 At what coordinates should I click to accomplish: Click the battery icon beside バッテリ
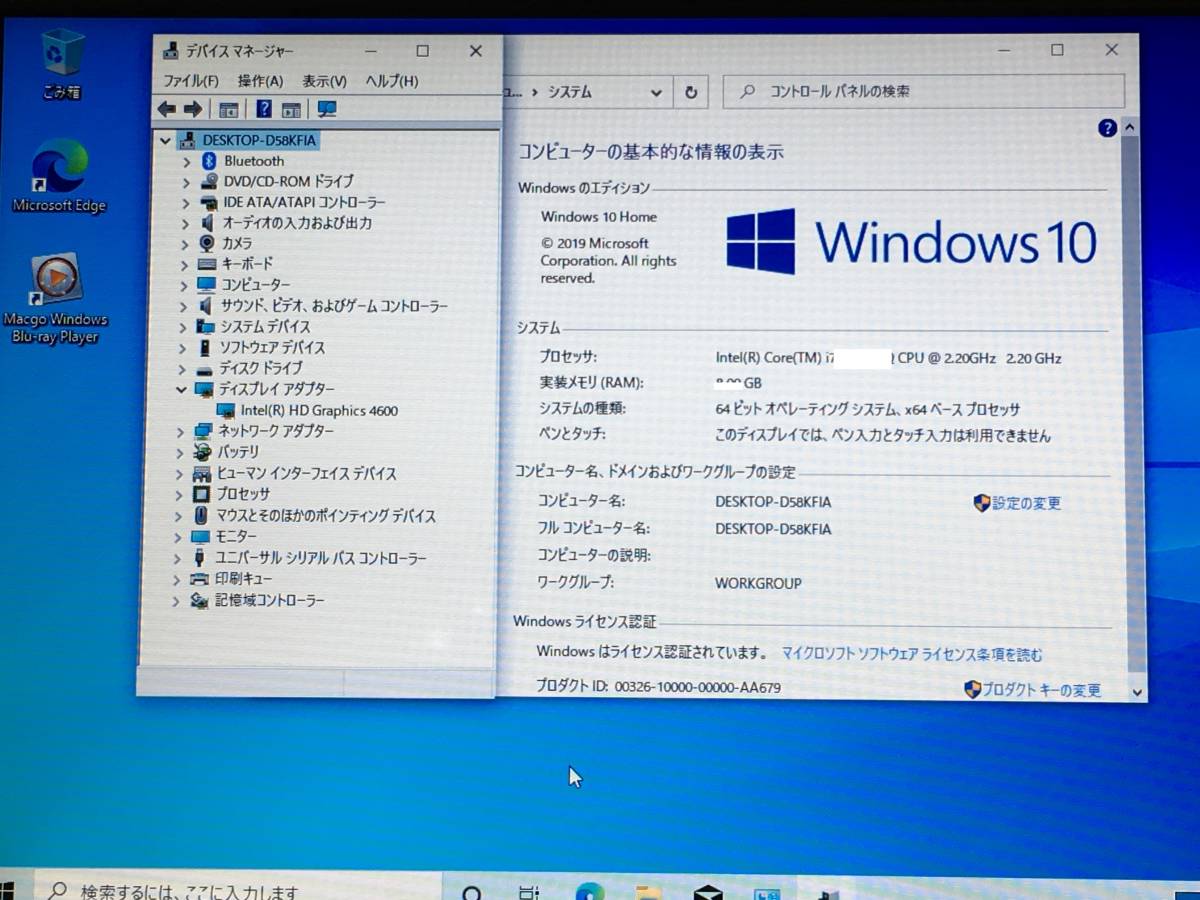click(203, 452)
